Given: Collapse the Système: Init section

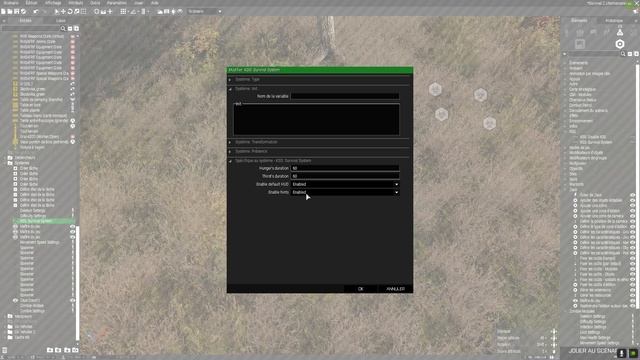Looking at the screenshot, I should pyautogui.click(x=230, y=89).
